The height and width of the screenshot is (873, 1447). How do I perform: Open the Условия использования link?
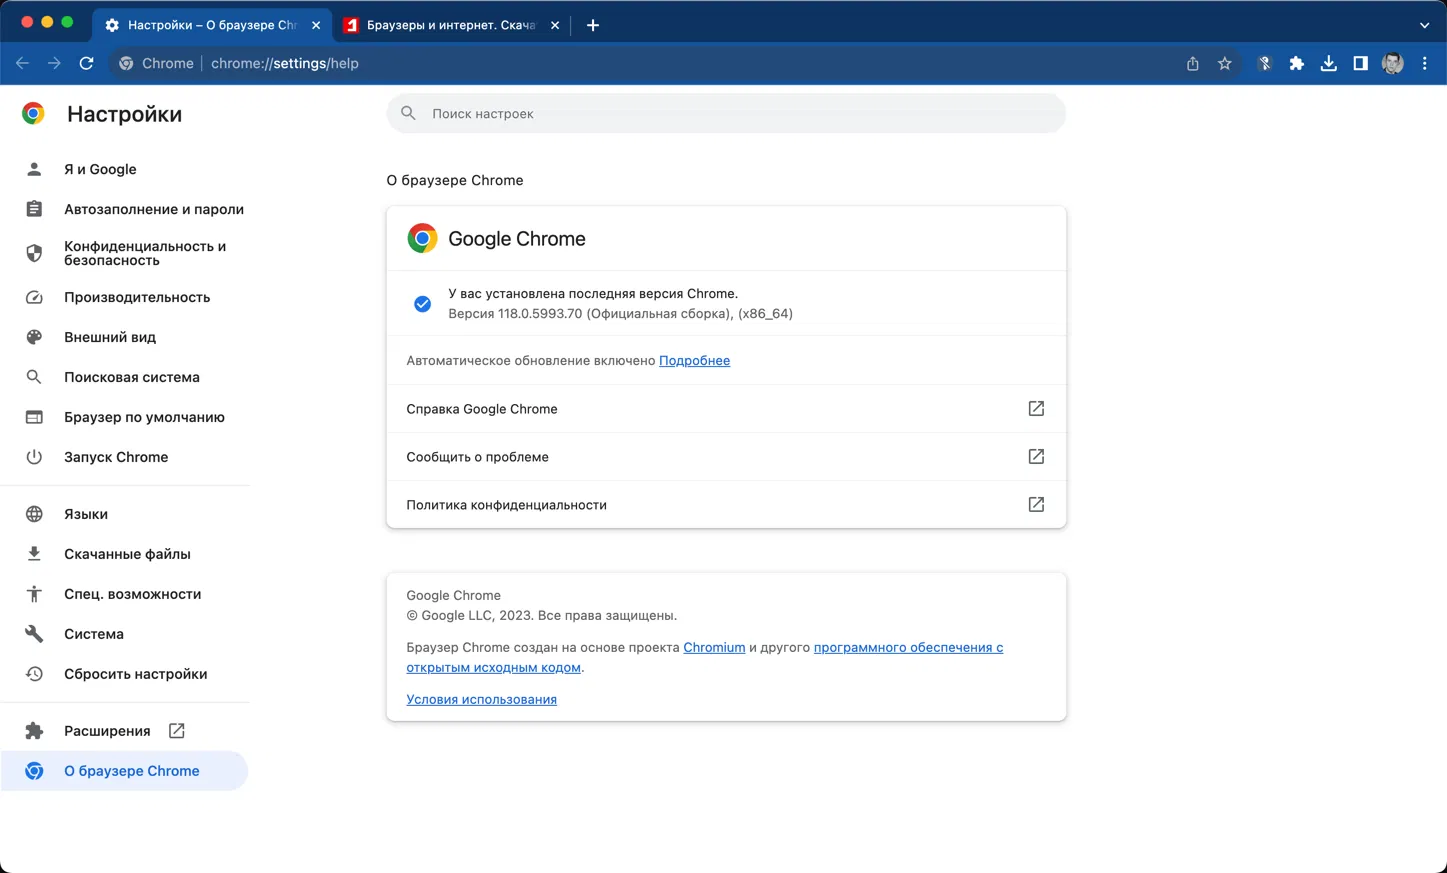pos(481,699)
